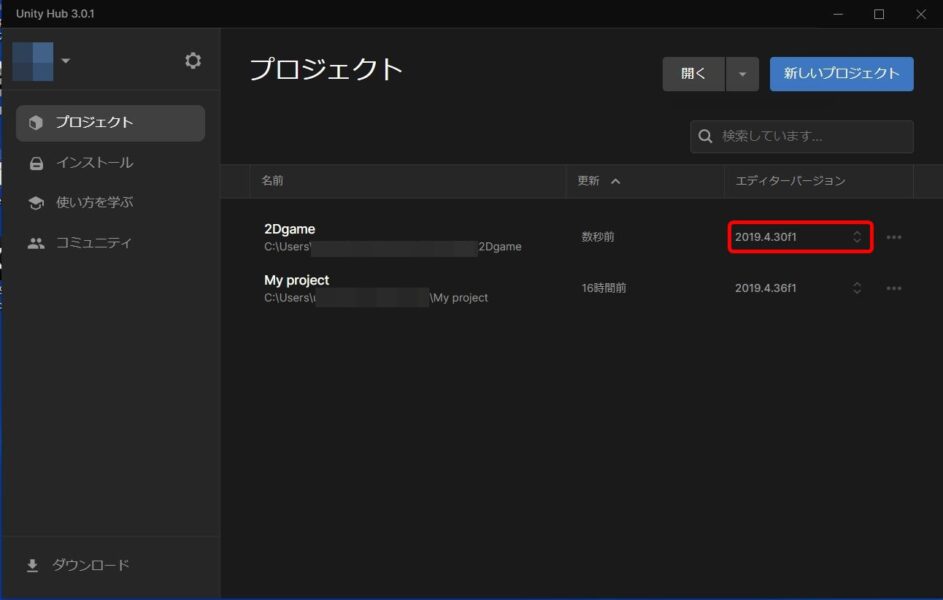Click the account avatar picture
Image resolution: width=943 pixels, height=600 pixels.
pyautogui.click(x=33, y=61)
